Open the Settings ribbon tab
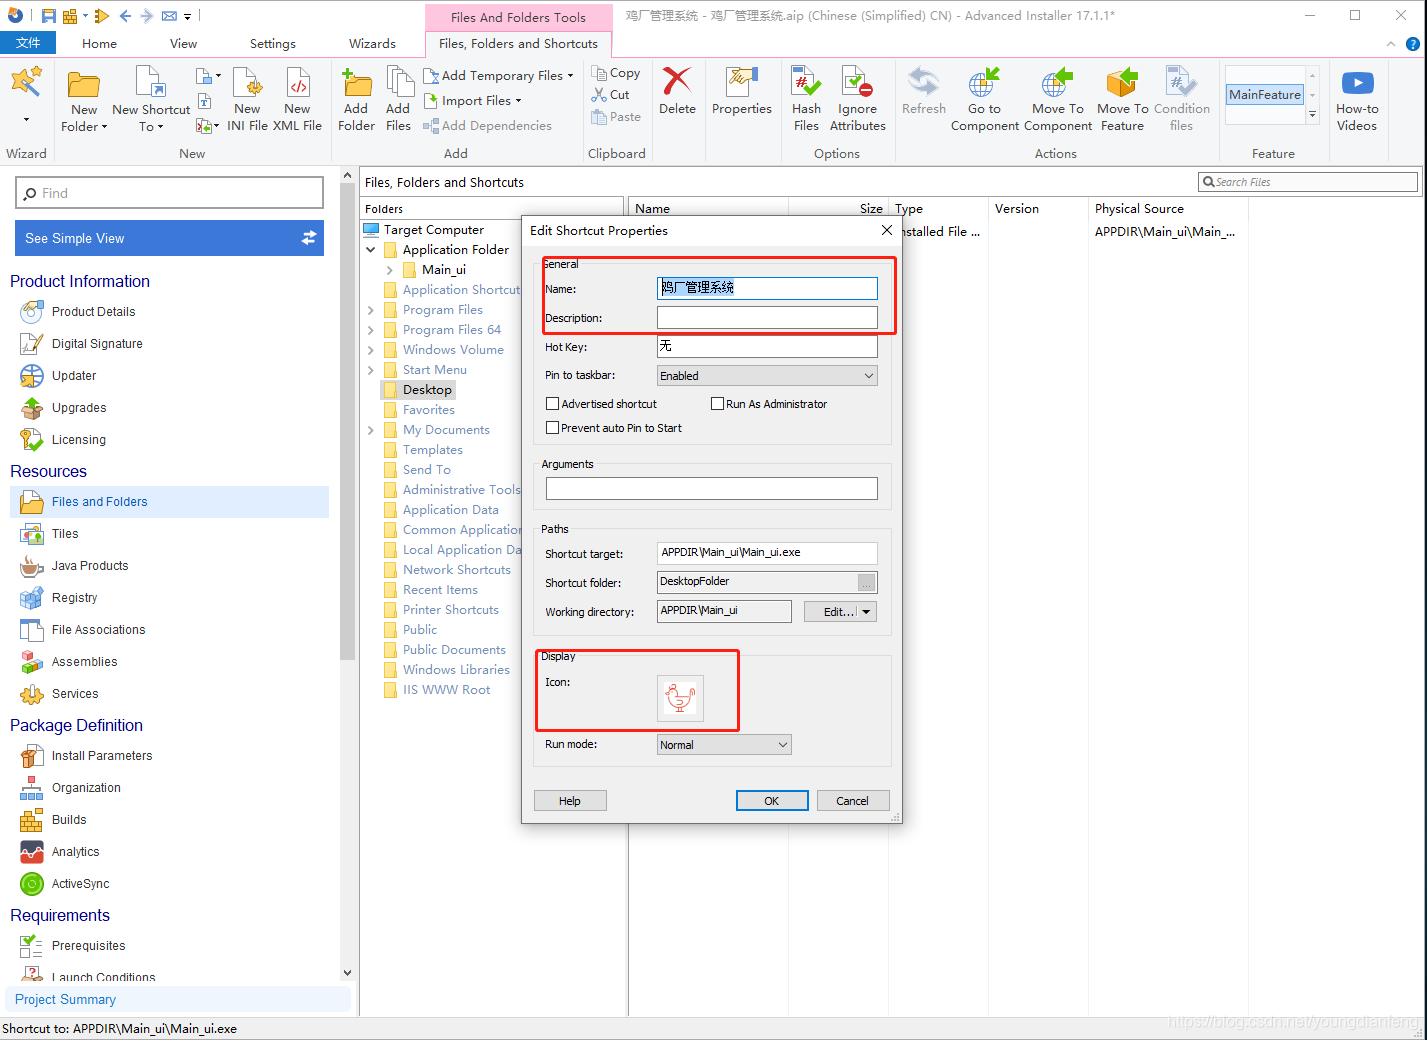Viewport: 1427px width, 1040px height. point(273,44)
